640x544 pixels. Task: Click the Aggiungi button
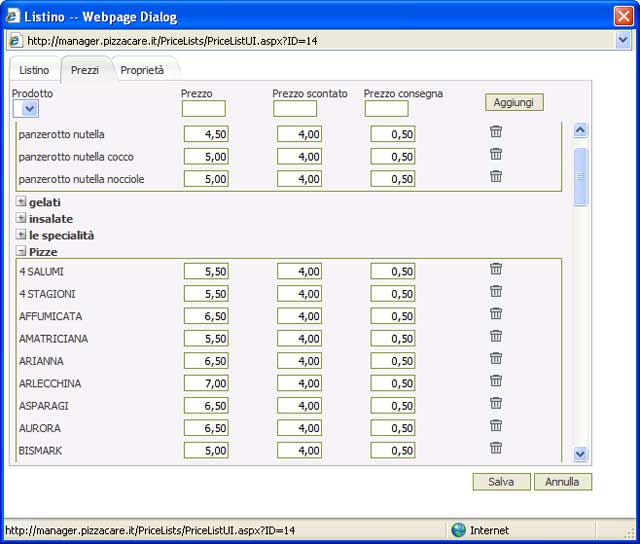[x=514, y=102]
